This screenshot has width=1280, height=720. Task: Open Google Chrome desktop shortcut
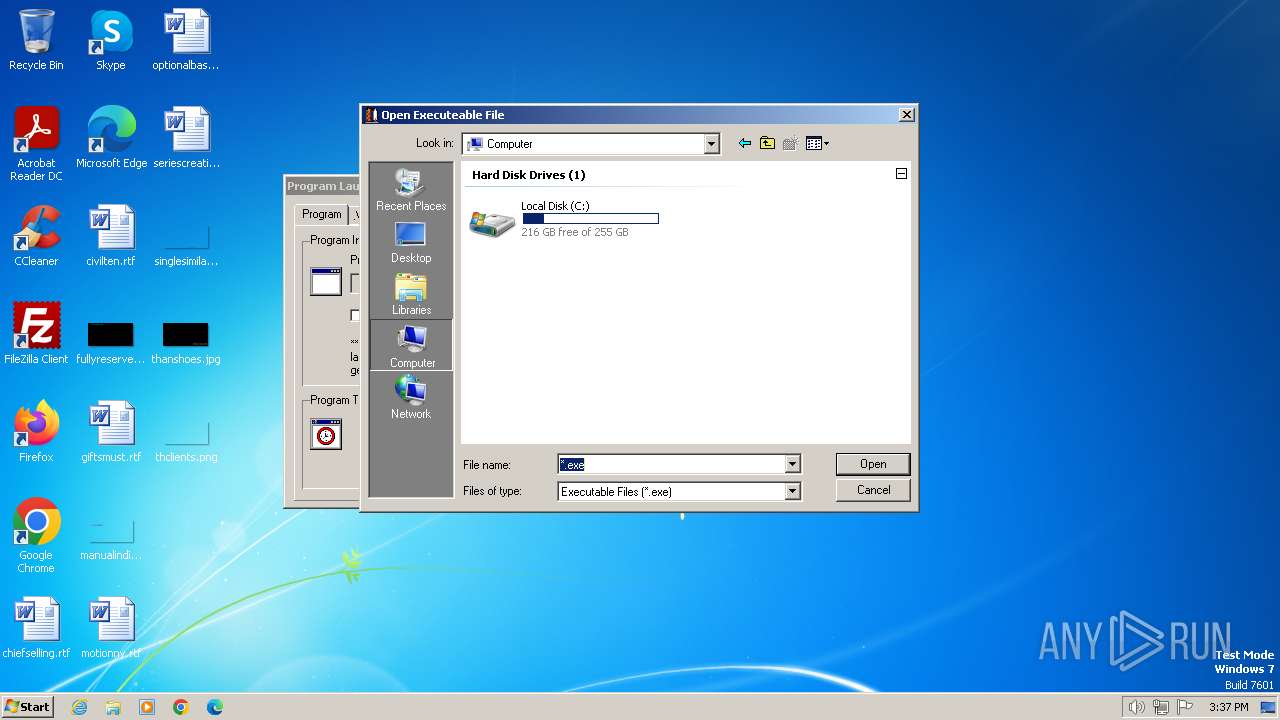pos(36,536)
